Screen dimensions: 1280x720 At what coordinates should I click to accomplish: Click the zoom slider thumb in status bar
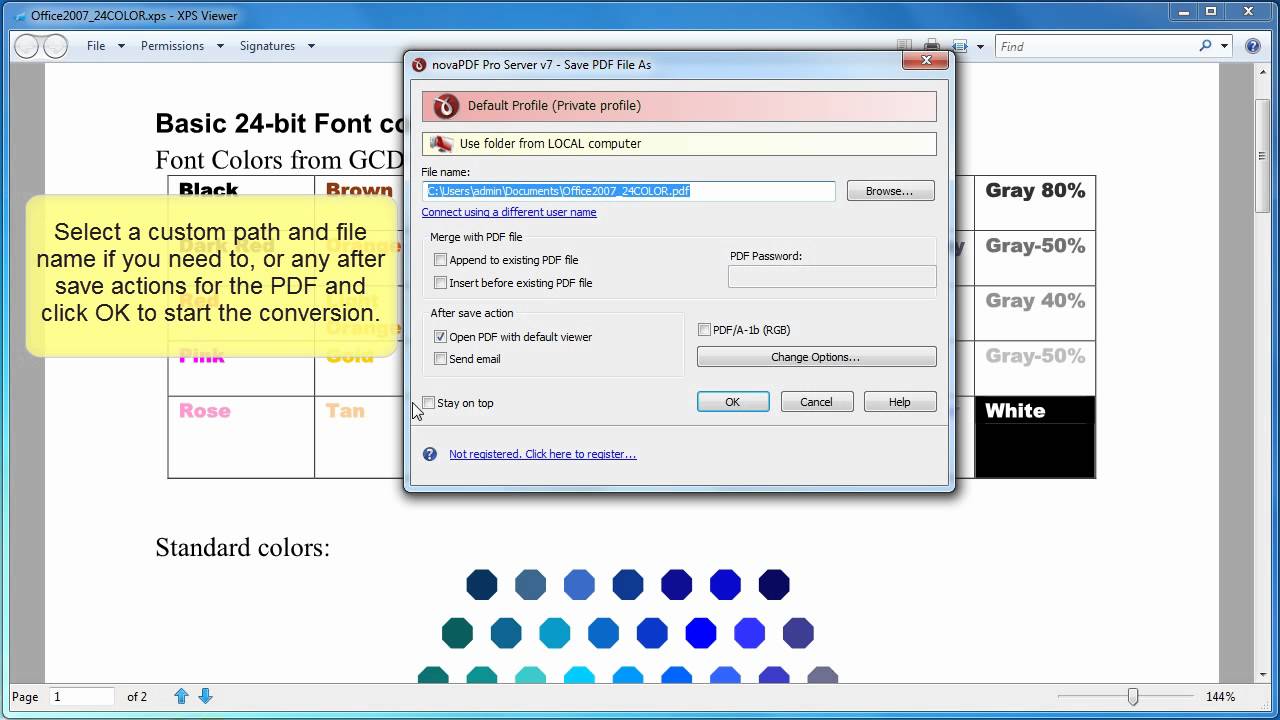(1133, 696)
